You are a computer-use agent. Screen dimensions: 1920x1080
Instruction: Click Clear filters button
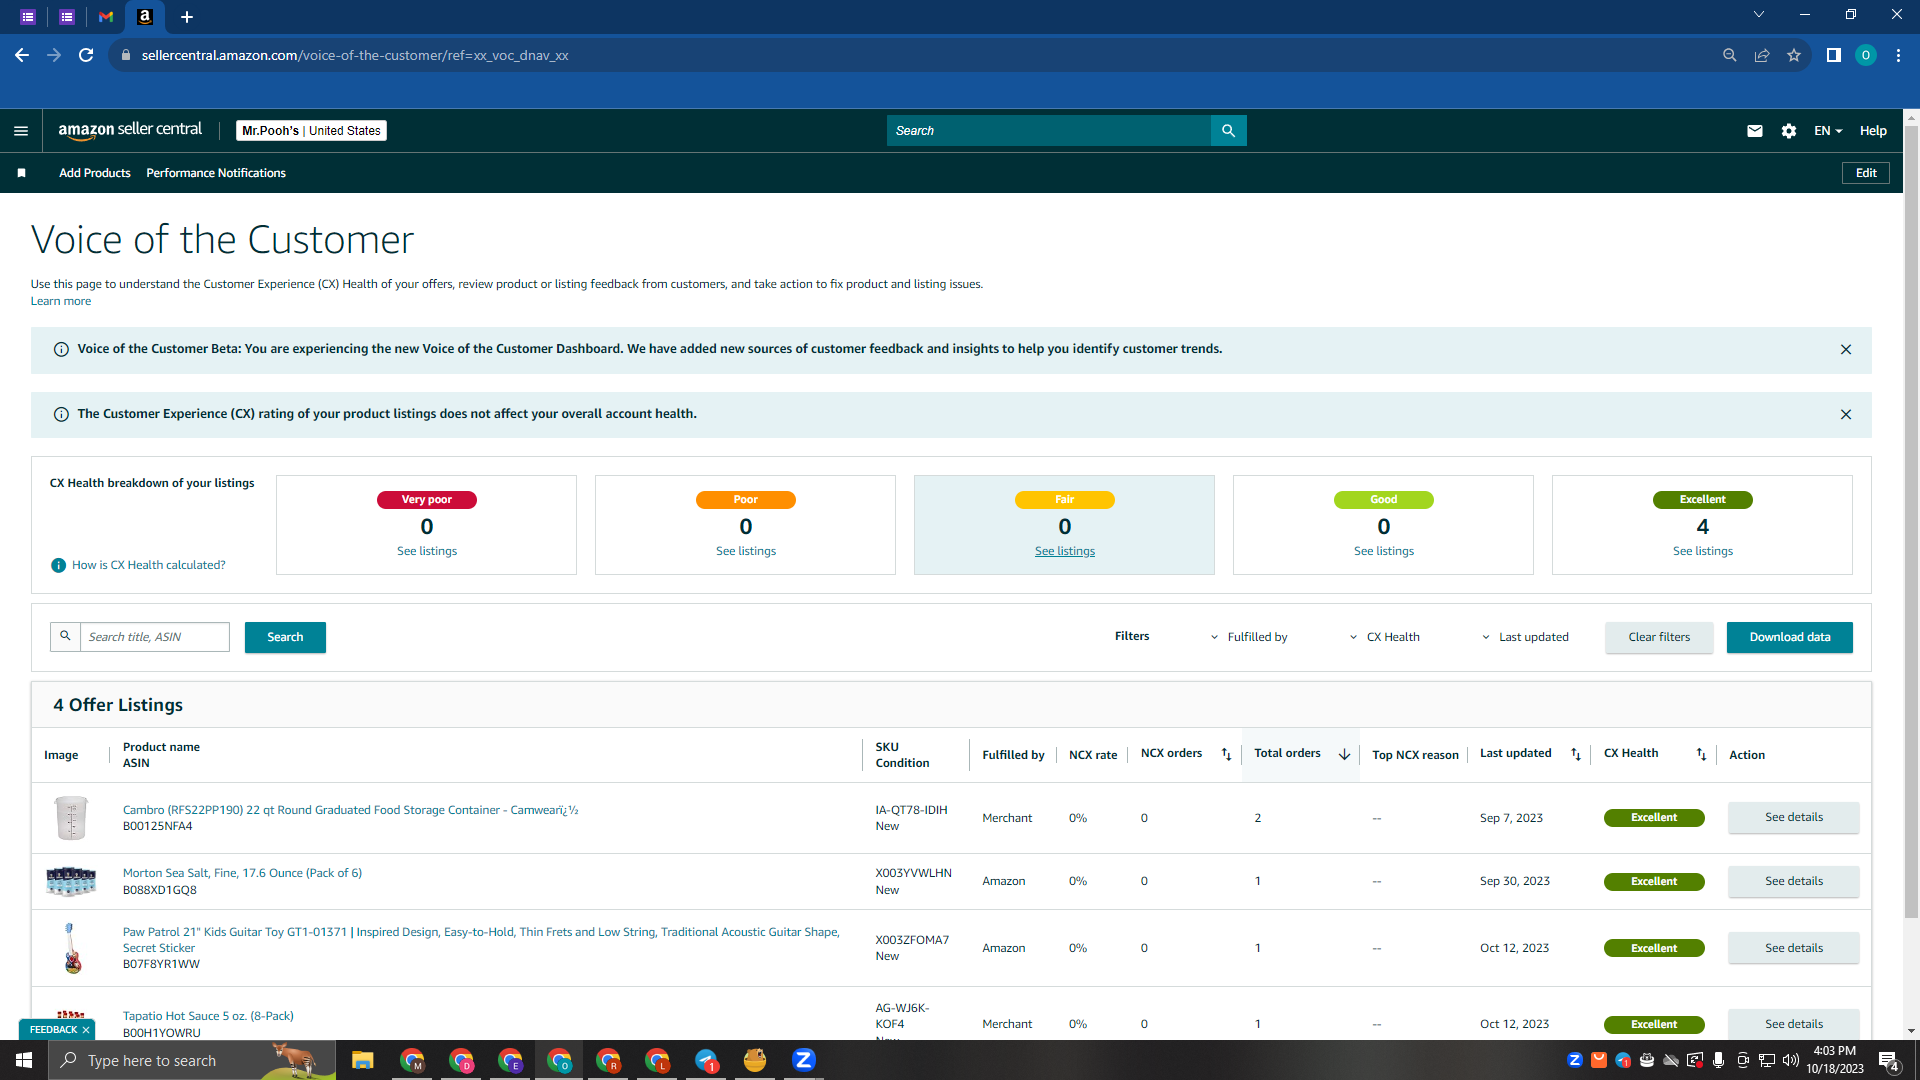click(x=1659, y=637)
